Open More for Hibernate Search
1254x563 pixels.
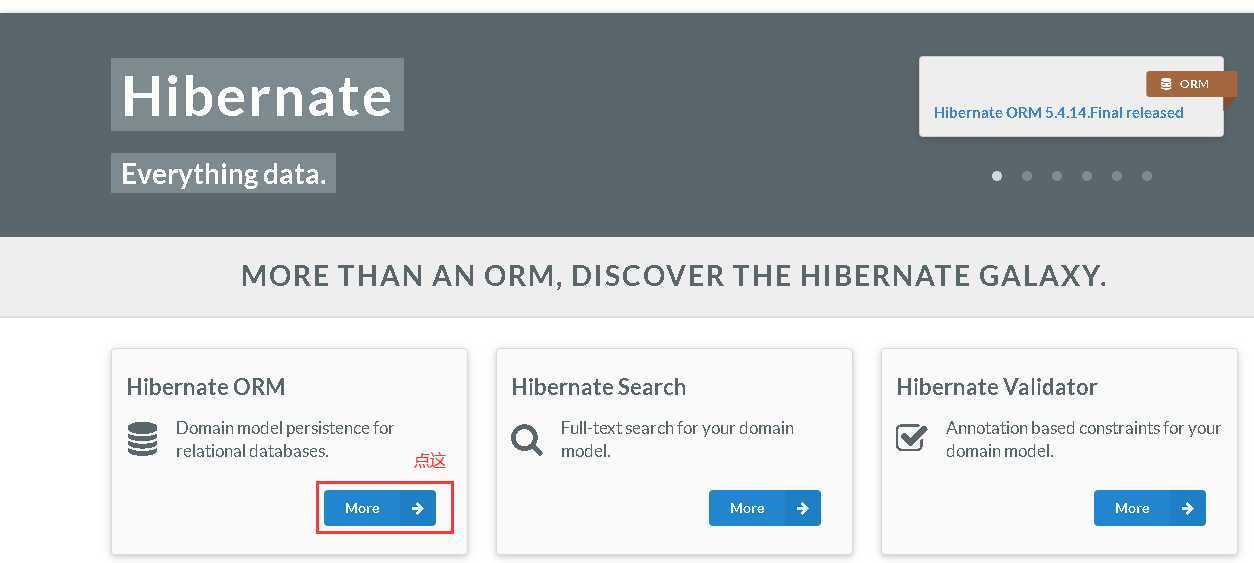click(x=765, y=508)
